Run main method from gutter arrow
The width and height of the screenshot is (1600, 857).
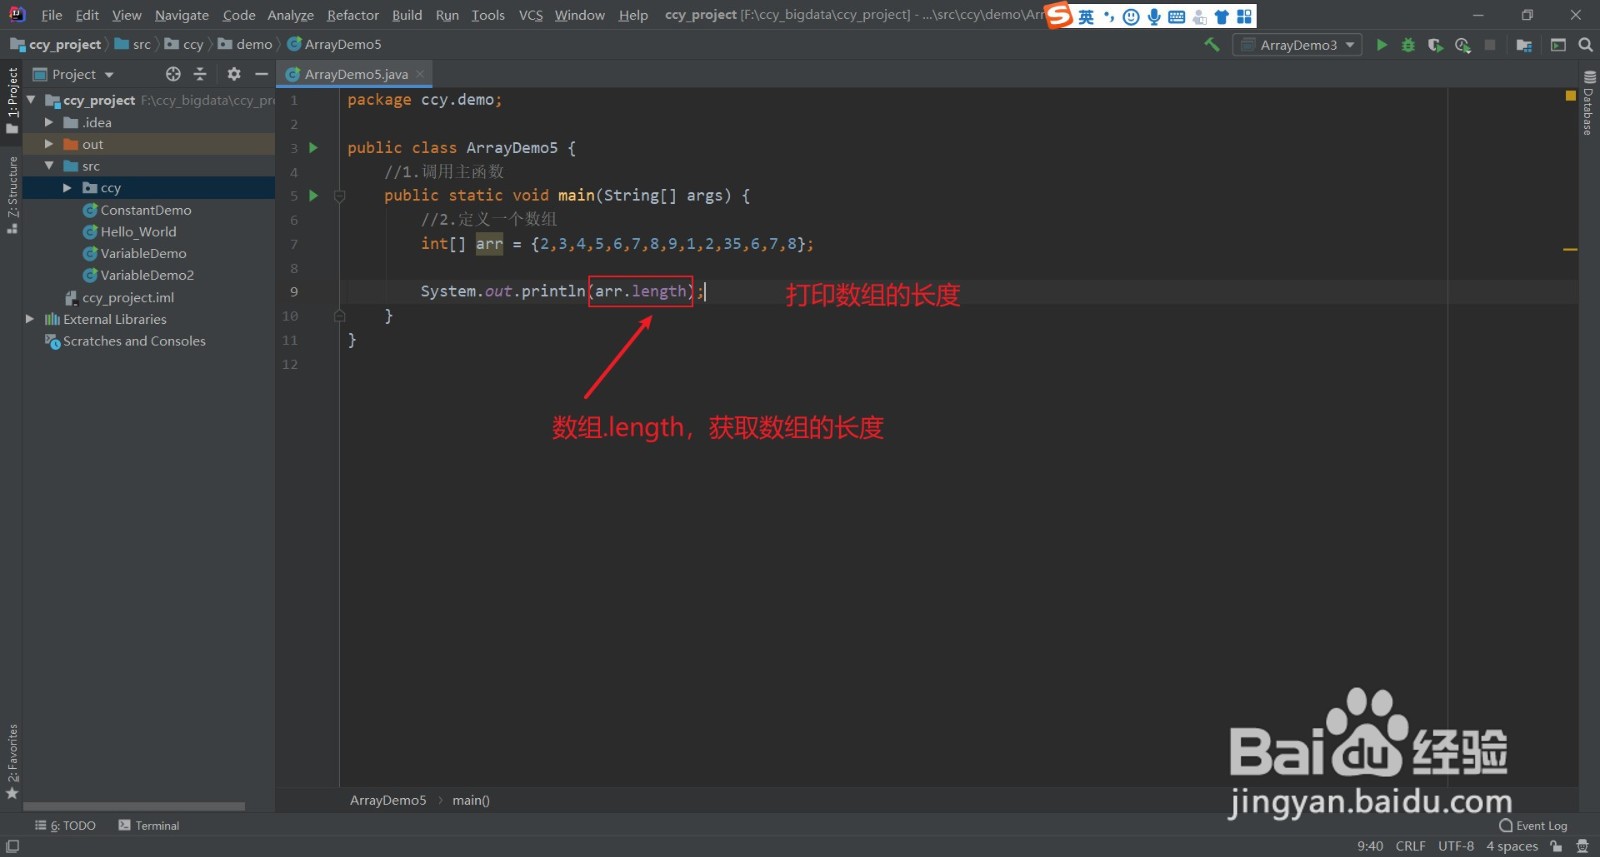pyautogui.click(x=313, y=196)
